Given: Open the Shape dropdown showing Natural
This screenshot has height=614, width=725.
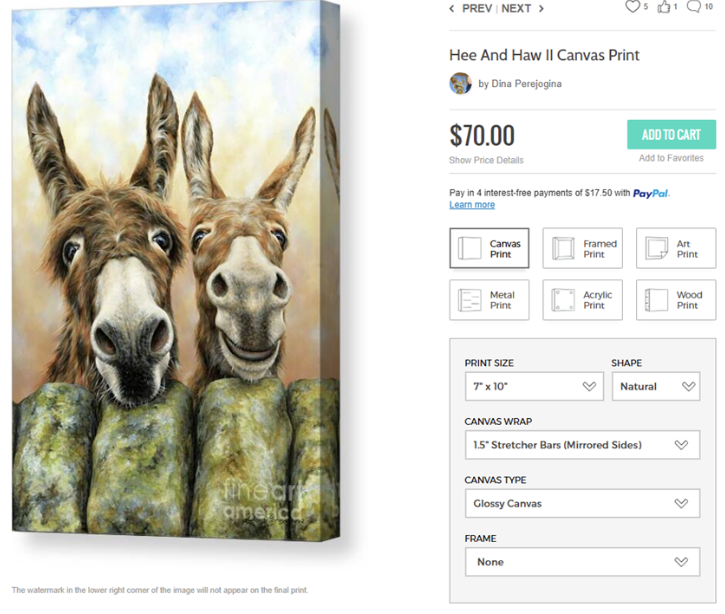Looking at the screenshot, I should point(655,386).
